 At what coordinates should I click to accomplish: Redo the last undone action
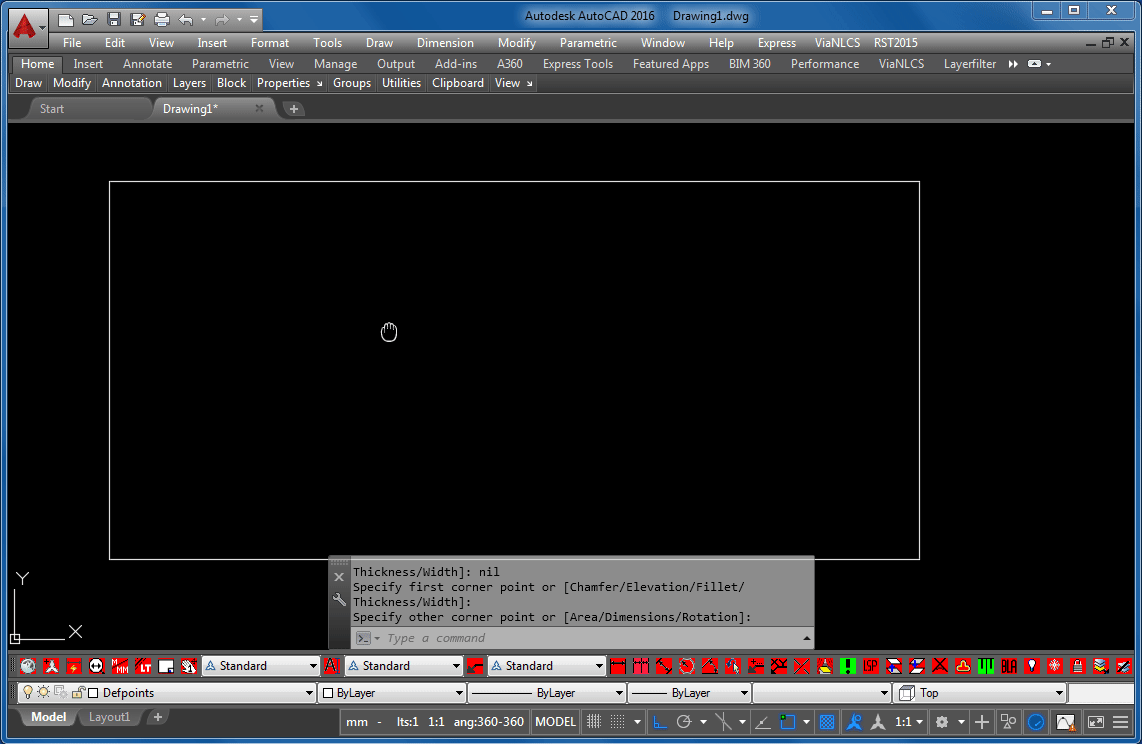coord(222,20)
